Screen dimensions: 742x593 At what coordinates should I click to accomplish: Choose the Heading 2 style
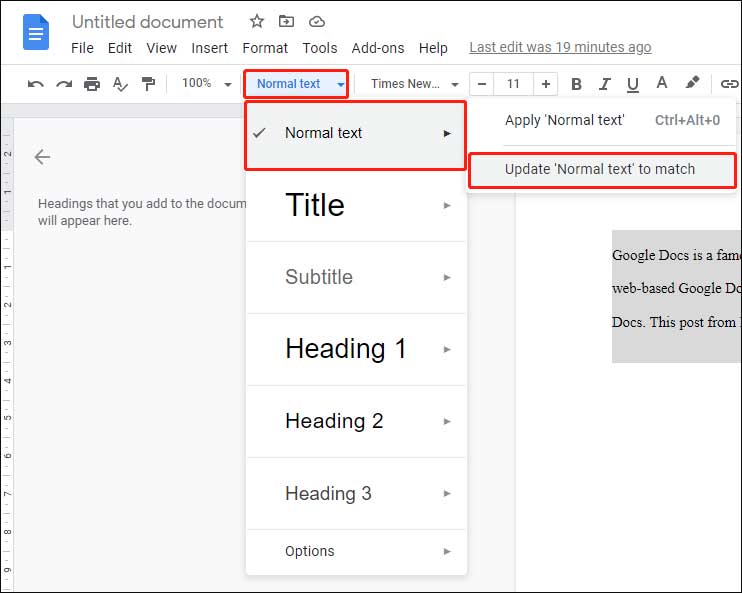[356, 421]
